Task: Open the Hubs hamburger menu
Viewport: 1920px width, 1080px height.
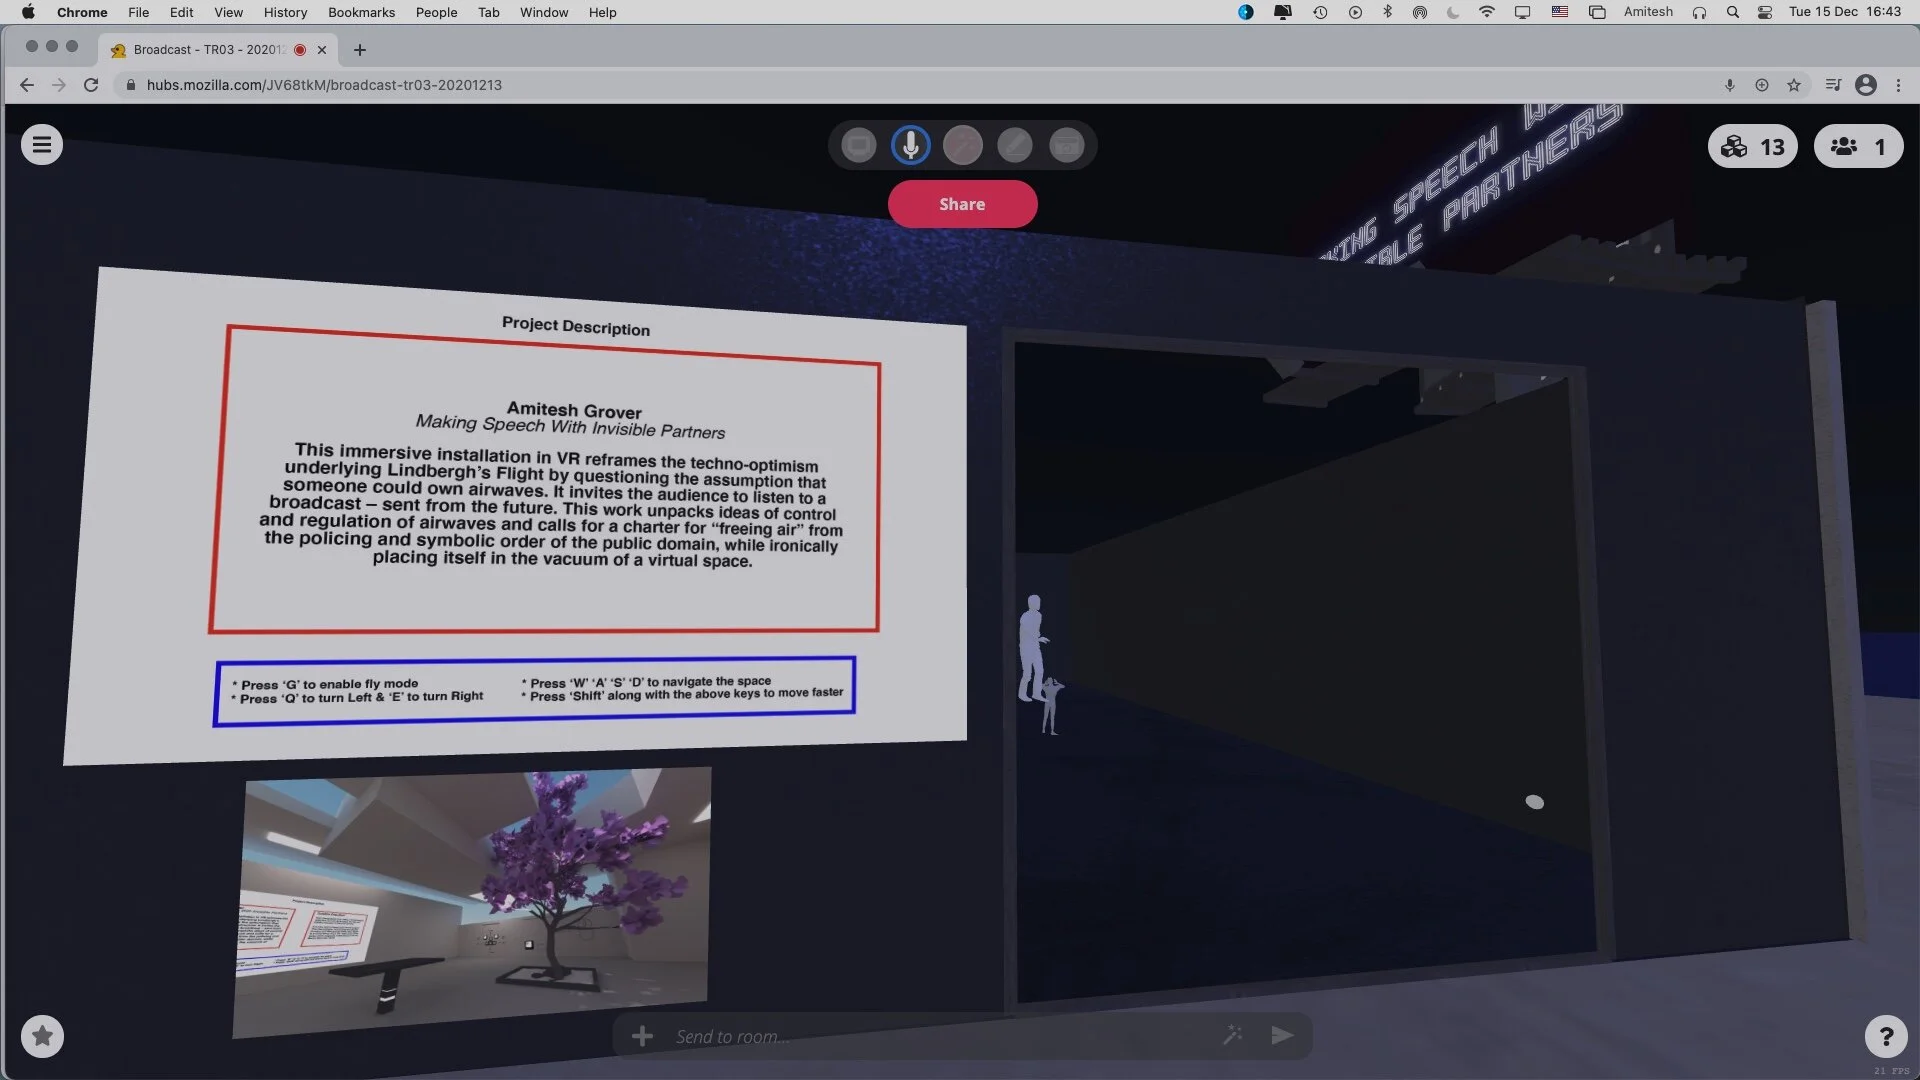Action: click(41, 145)
